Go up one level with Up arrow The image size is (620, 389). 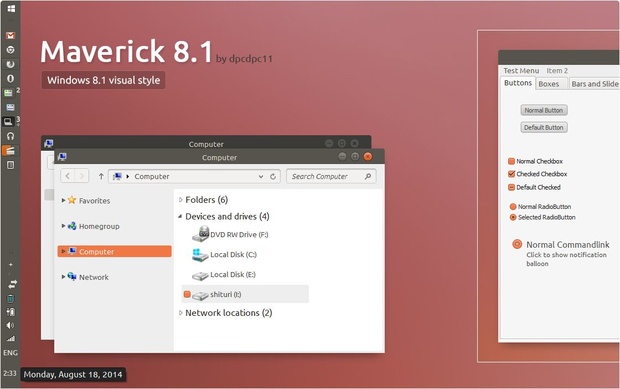[101, 176]
